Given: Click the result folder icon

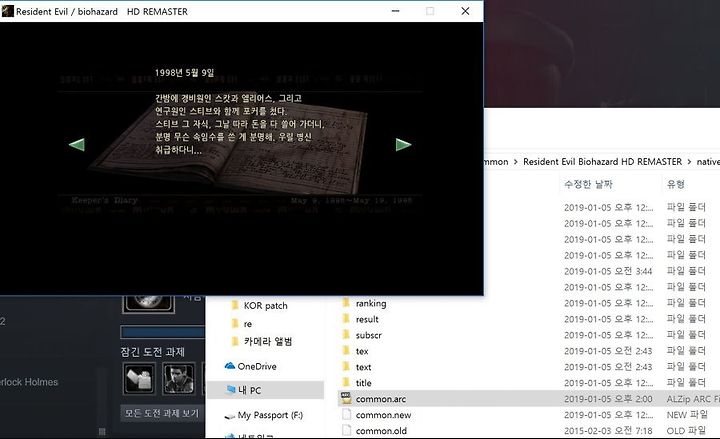Looking at the screenshot, I should point(346,319).
